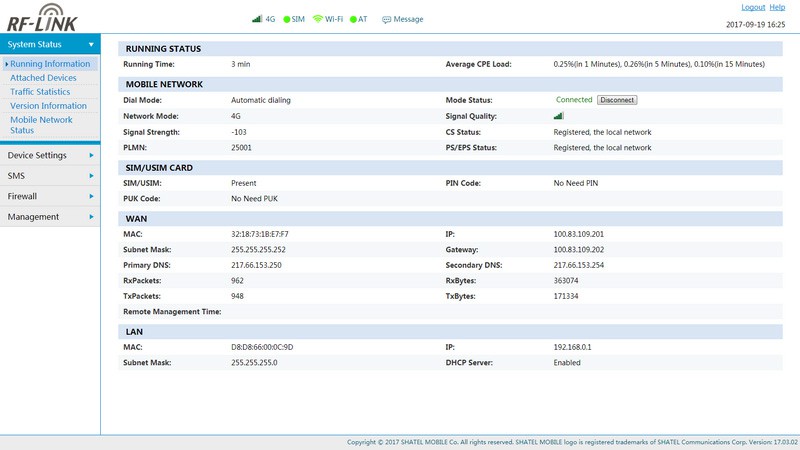Go to the Traffic Statistics page
The height and width of the screenshot is (450, 800).
(40, 92)
